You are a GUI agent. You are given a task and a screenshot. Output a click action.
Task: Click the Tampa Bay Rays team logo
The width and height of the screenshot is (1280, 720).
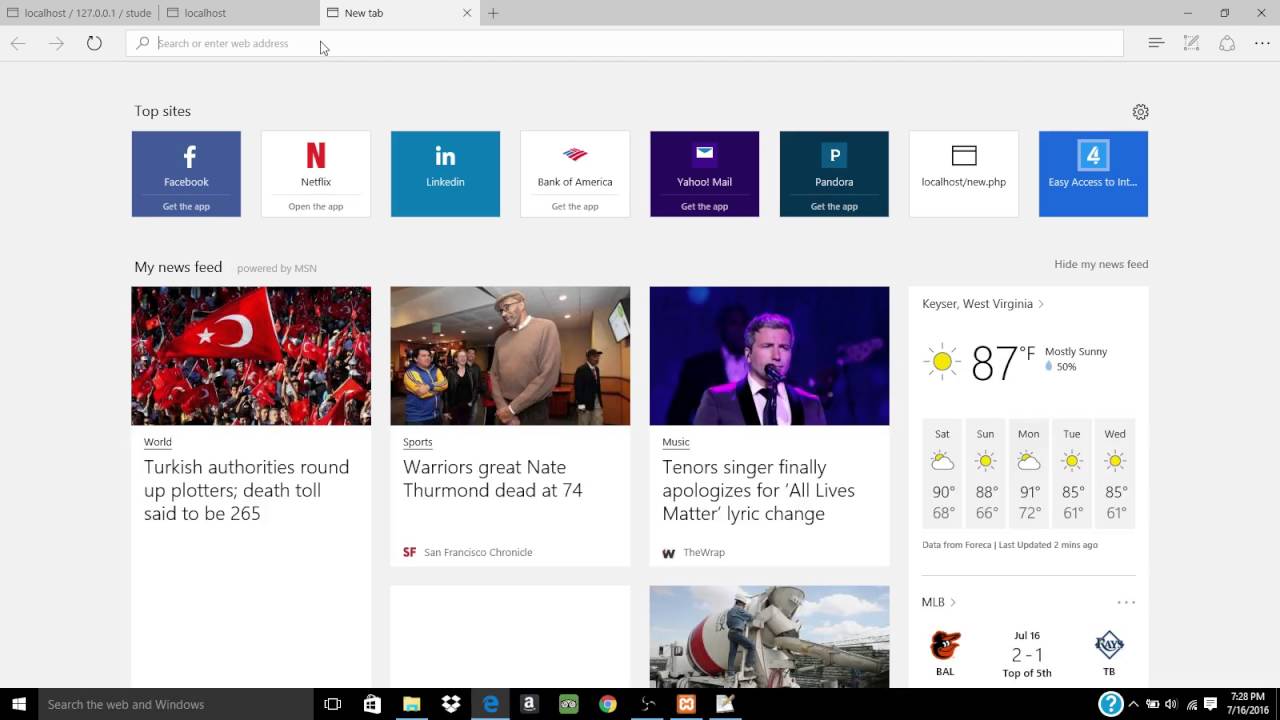point(1109,645)
